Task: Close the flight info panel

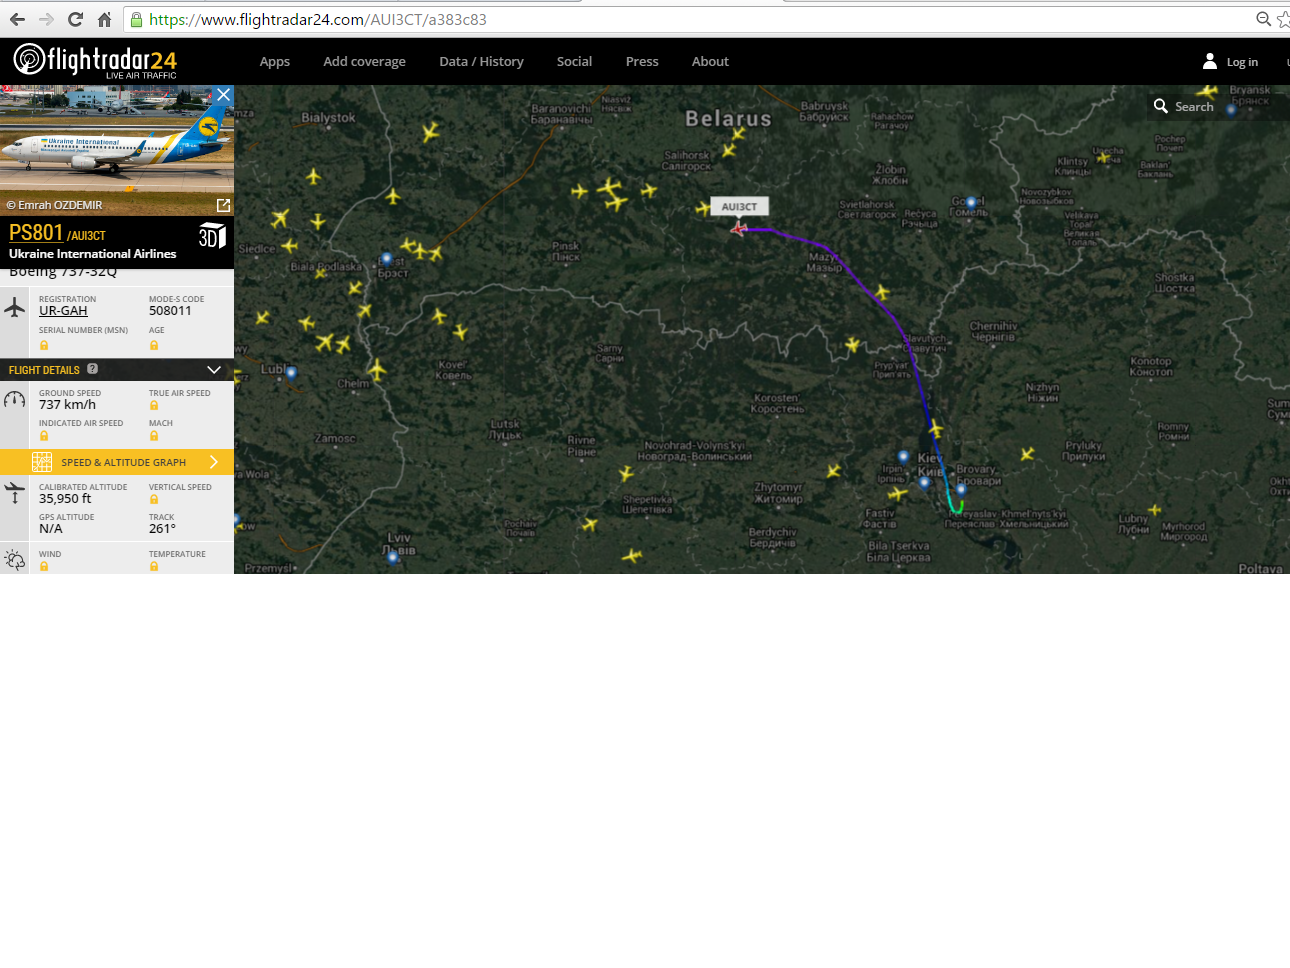Action: pos(223,95)
